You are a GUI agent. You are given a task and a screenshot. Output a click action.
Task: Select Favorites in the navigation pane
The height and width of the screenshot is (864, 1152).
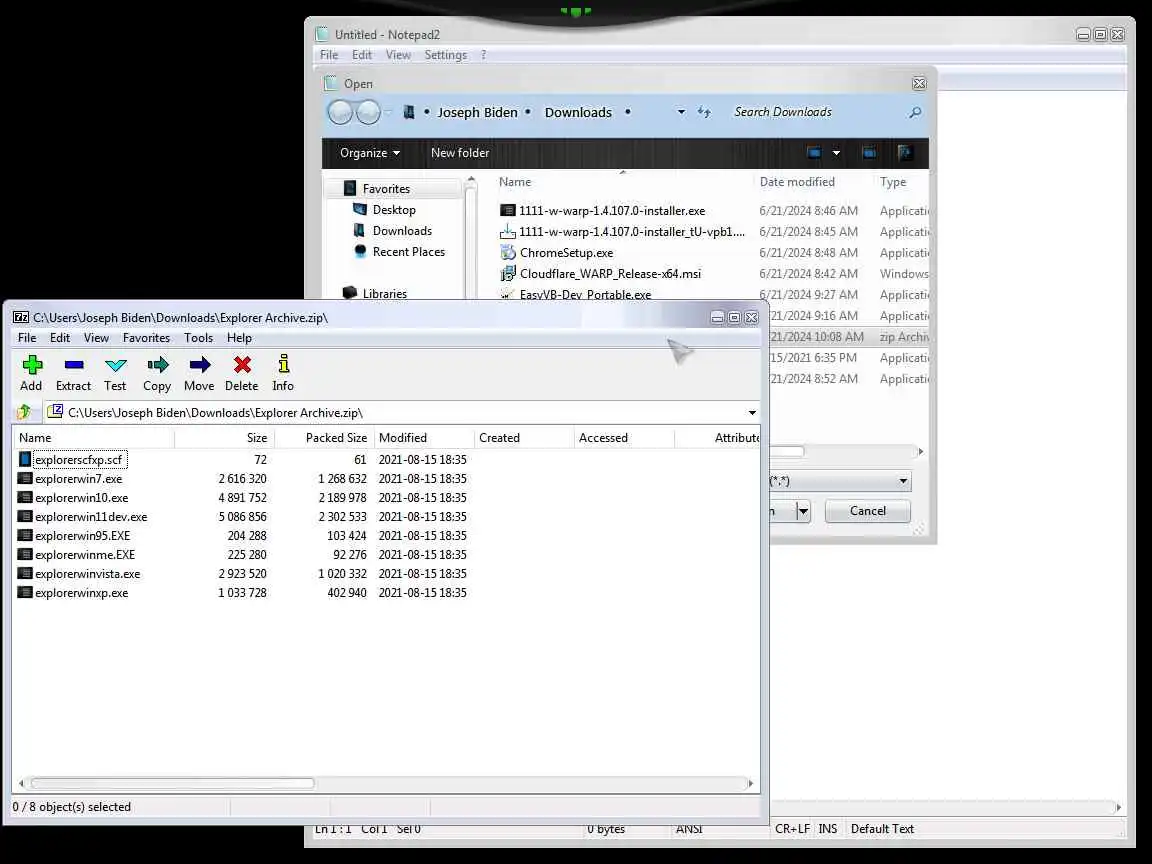386,189
